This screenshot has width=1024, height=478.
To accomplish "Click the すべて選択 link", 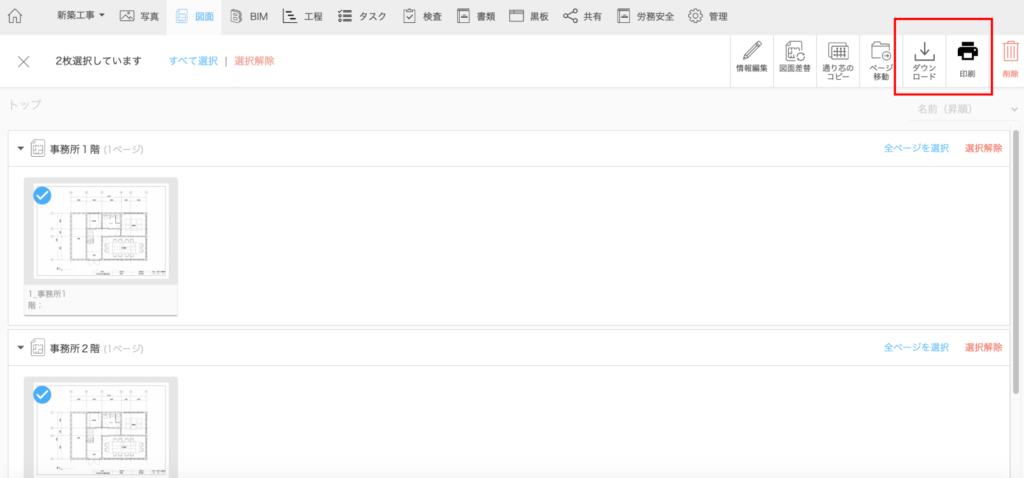I will [193, 61].
